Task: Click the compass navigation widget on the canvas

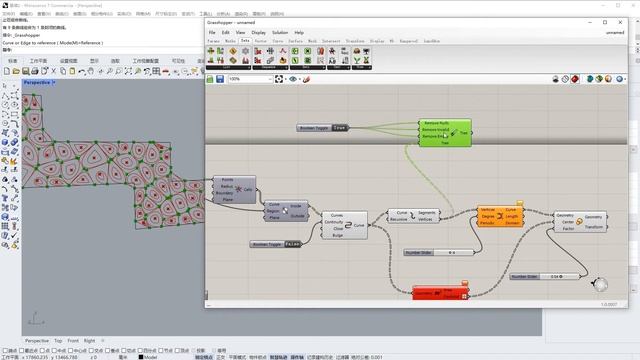Action: tap(600, 284)
